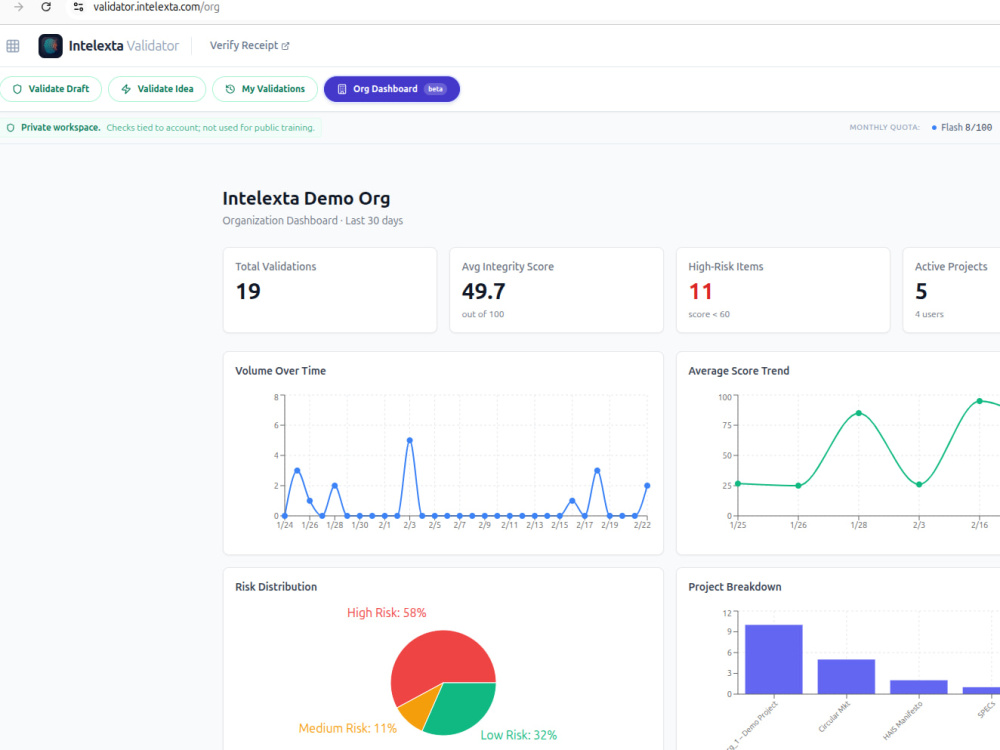Click the lightning icon in Validate Idea
Image resolution: width=1000 pixels, height=750 pixels.
126,89
